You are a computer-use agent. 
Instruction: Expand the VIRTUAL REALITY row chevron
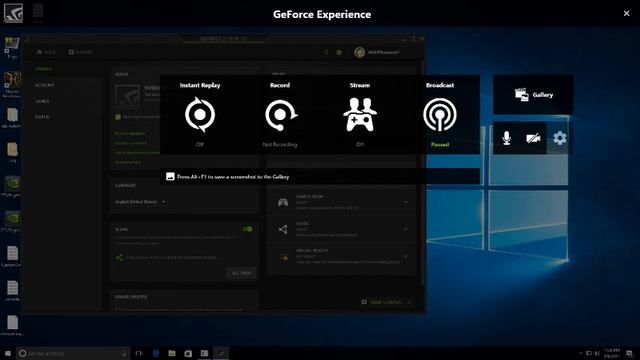pyautogui.click(x=405, y=256)
